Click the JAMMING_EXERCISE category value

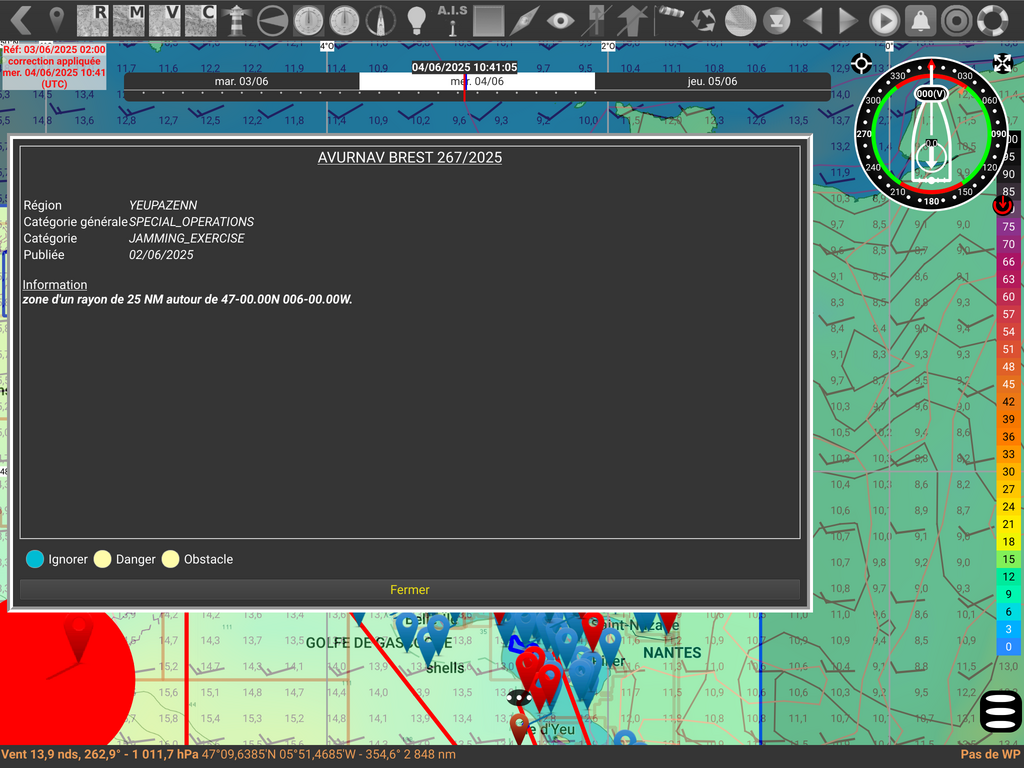[187, 238]
